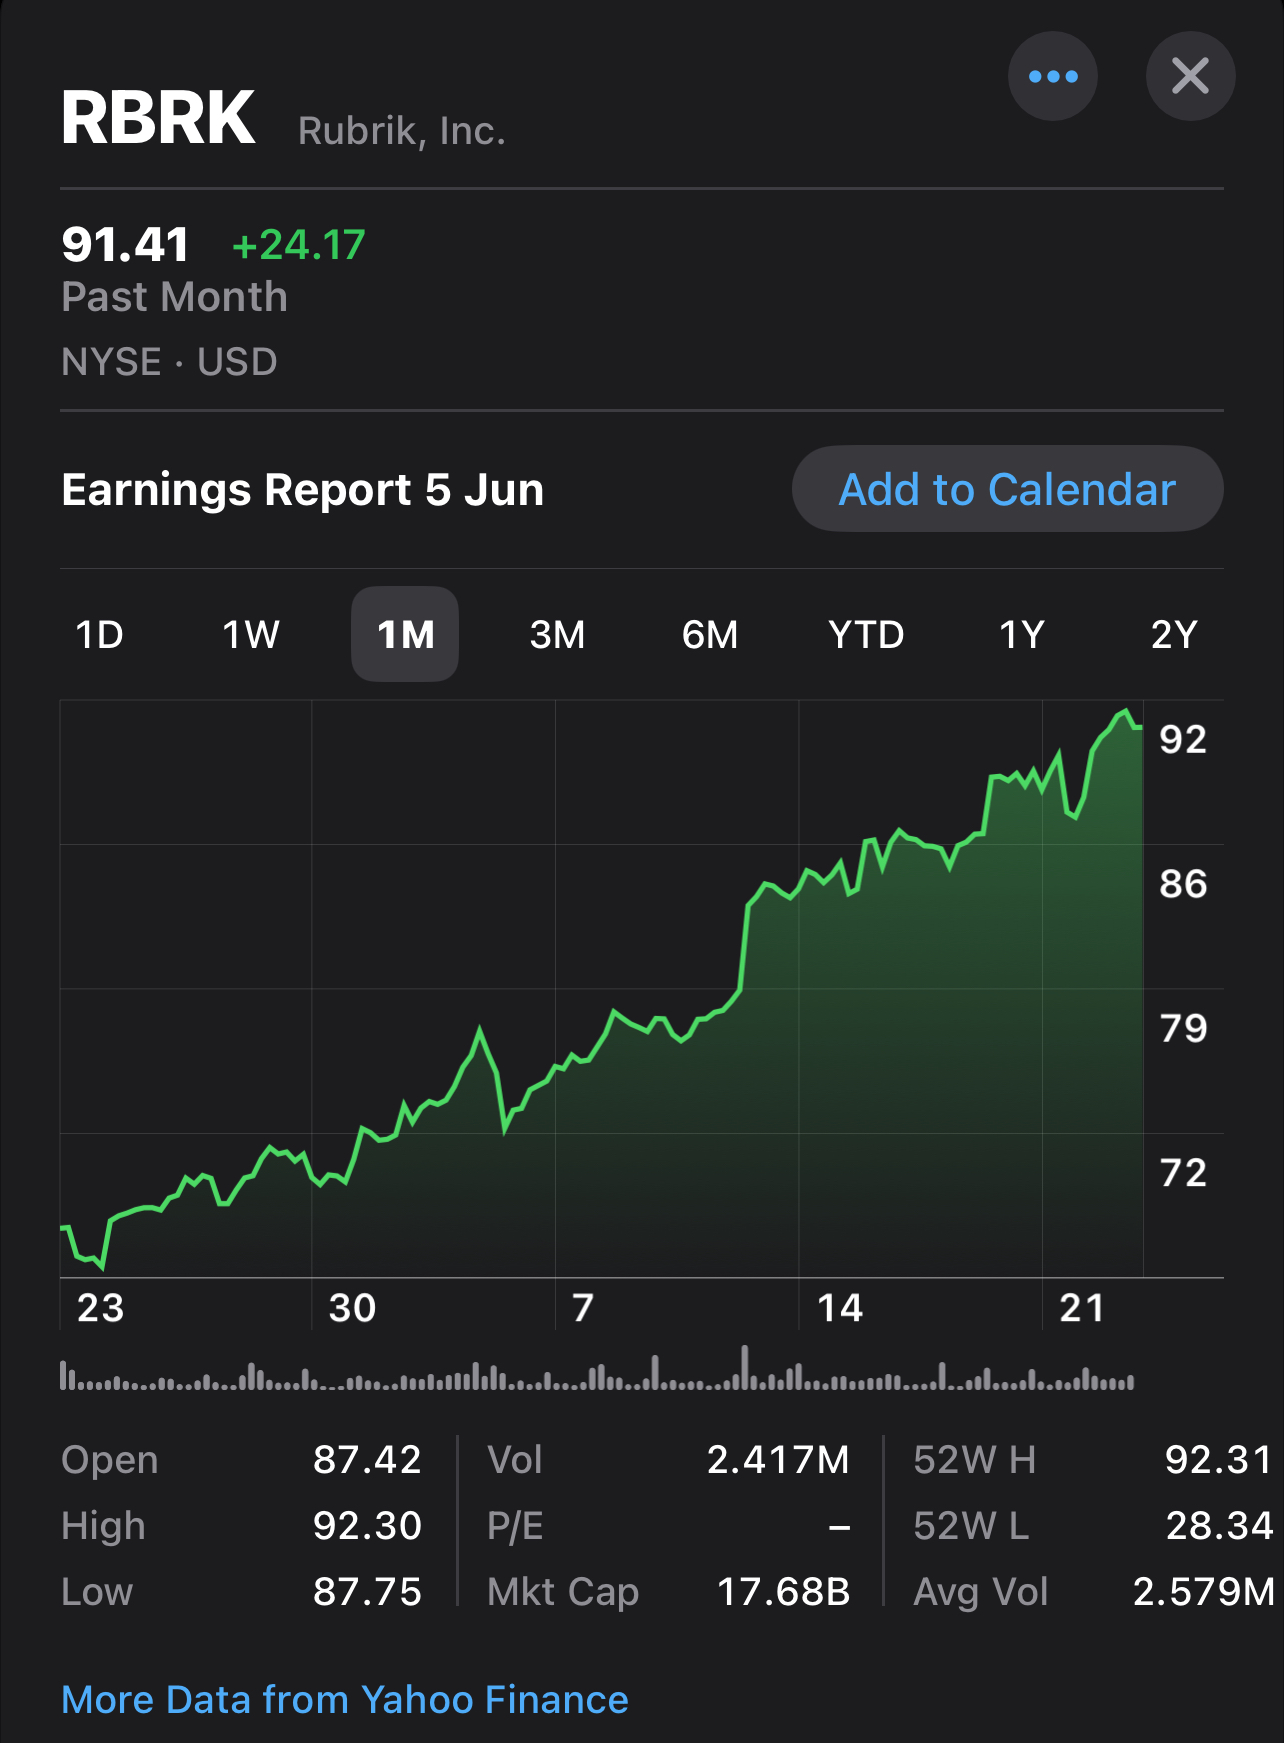The height and width of the screenshot is (1743, 1284).
Task: Tap the Open value 87.42
Action: 367,1460
